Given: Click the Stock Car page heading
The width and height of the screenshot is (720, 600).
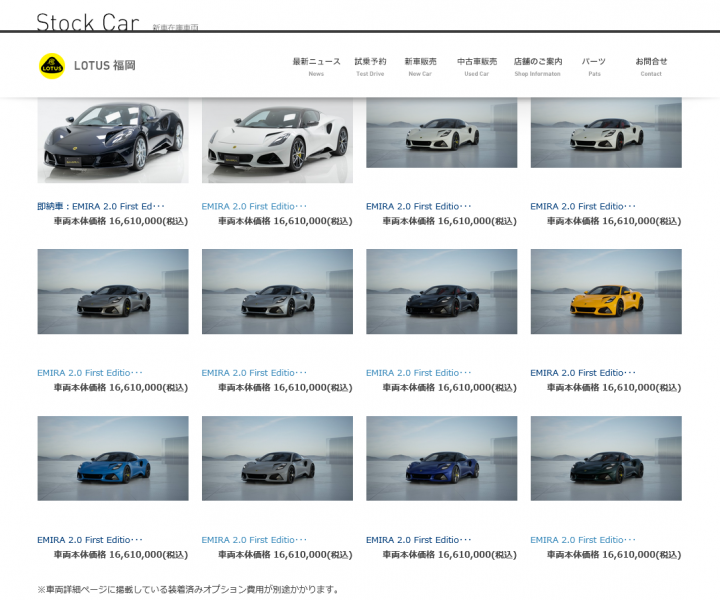Looking at the screenshot, I should 87,22.
